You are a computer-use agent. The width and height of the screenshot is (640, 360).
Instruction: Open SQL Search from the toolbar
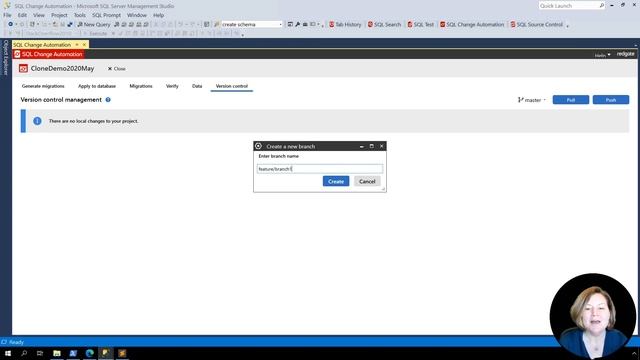(384, 24)
